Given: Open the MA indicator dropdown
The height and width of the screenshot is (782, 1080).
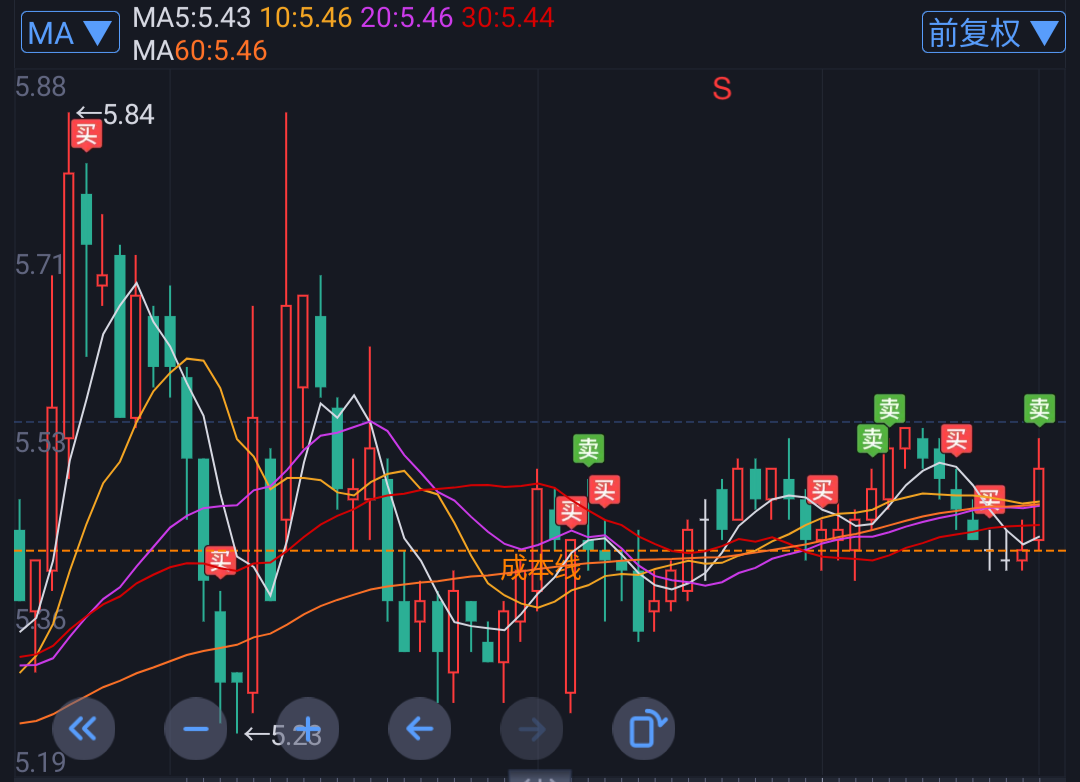Looking at the screenshot, I should point(70,33).
